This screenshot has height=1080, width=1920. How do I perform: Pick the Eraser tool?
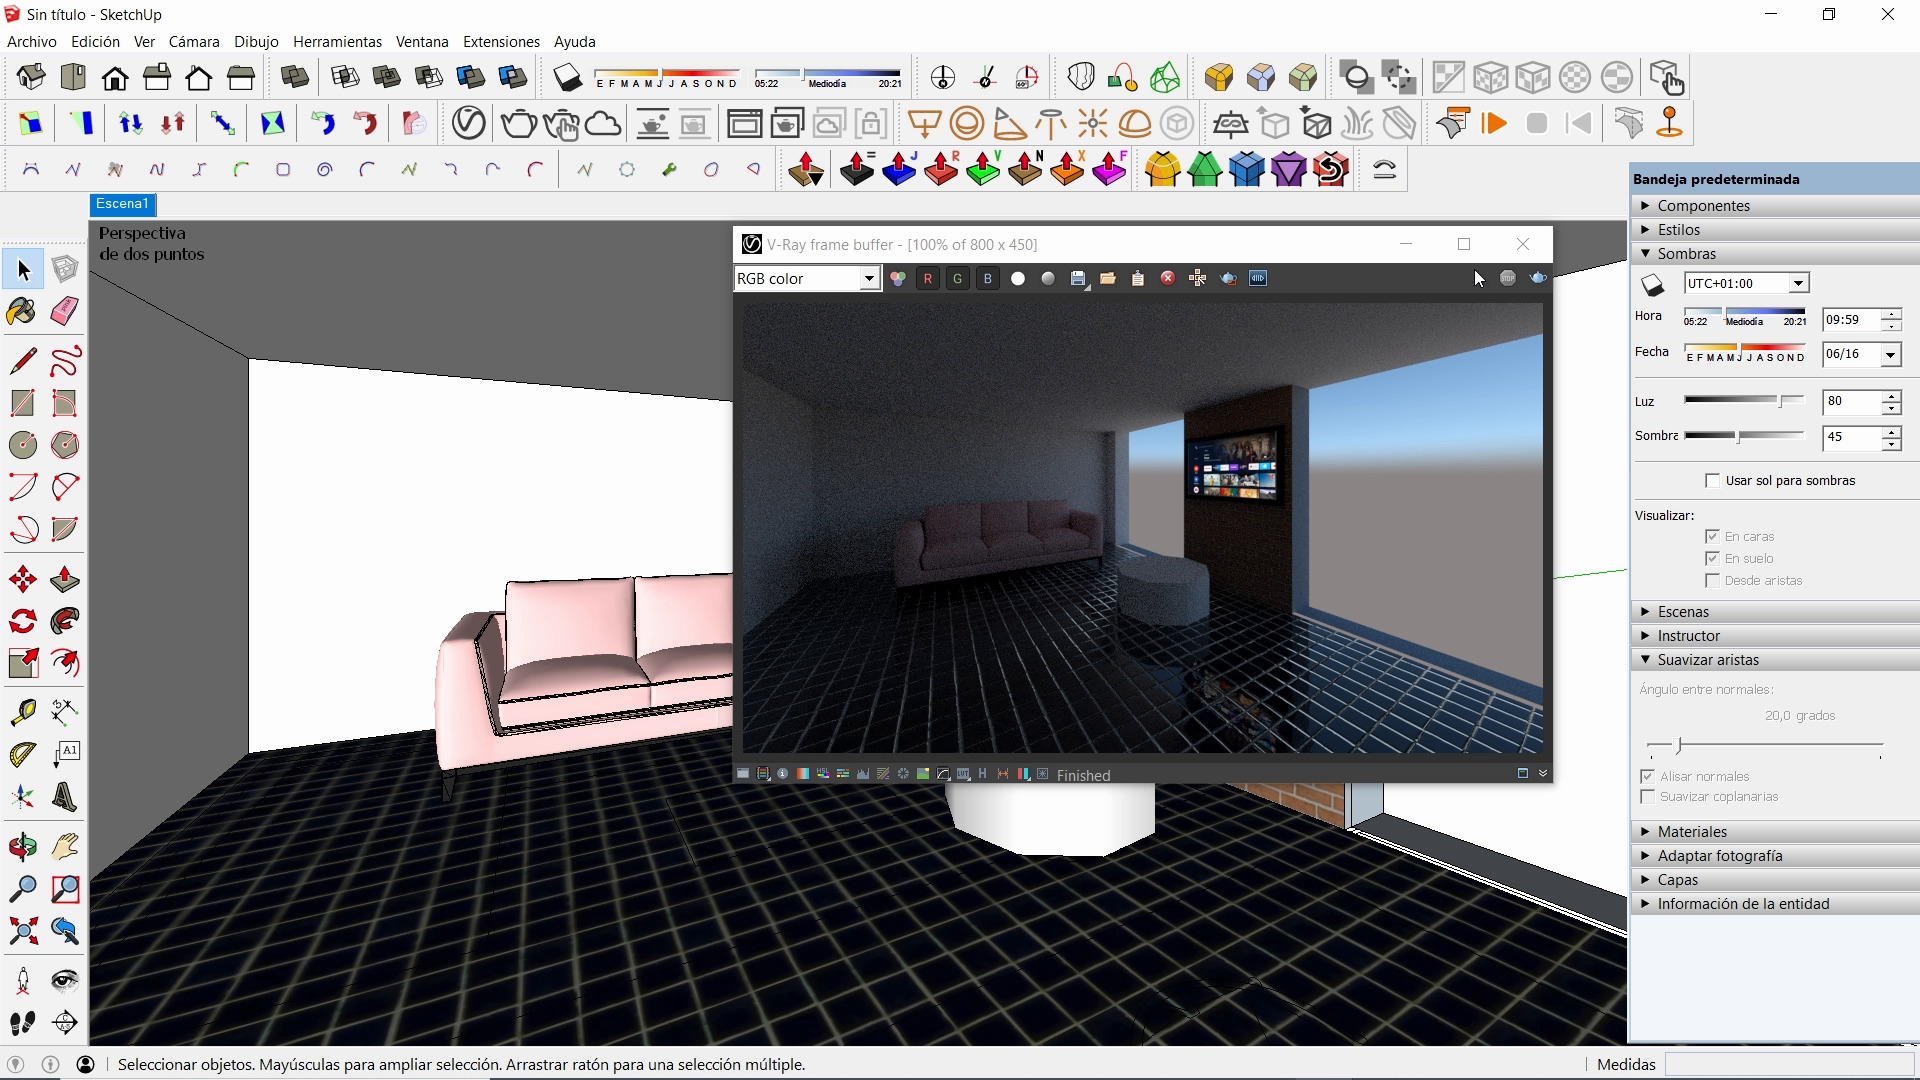coord(65,312)
